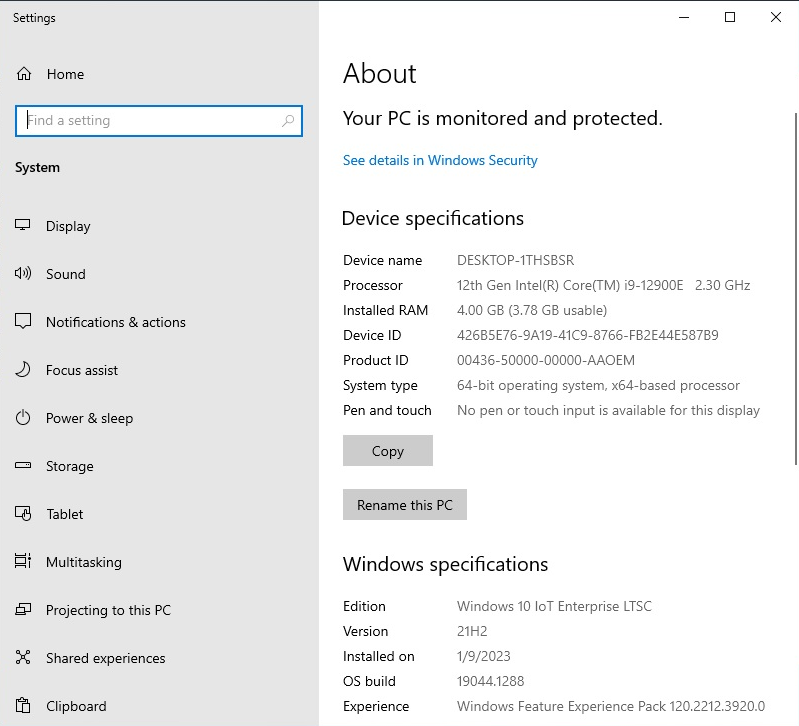Click the Projecting to this PC icon
Image resolution: width=799 pixels, height=726 pixels.
click(x=23, y=609)
